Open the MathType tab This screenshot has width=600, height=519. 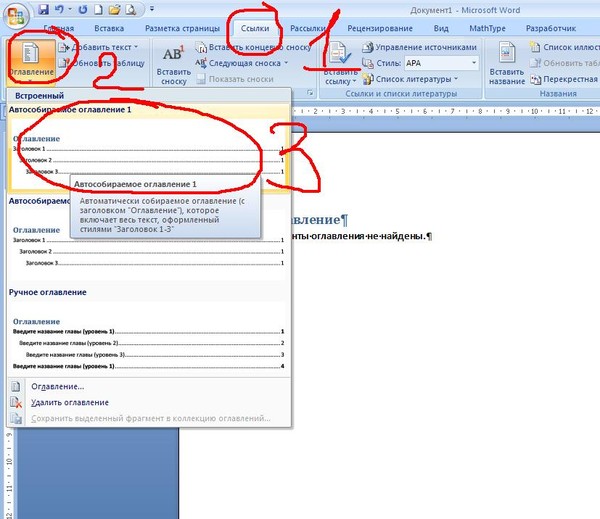coord(487,28)
